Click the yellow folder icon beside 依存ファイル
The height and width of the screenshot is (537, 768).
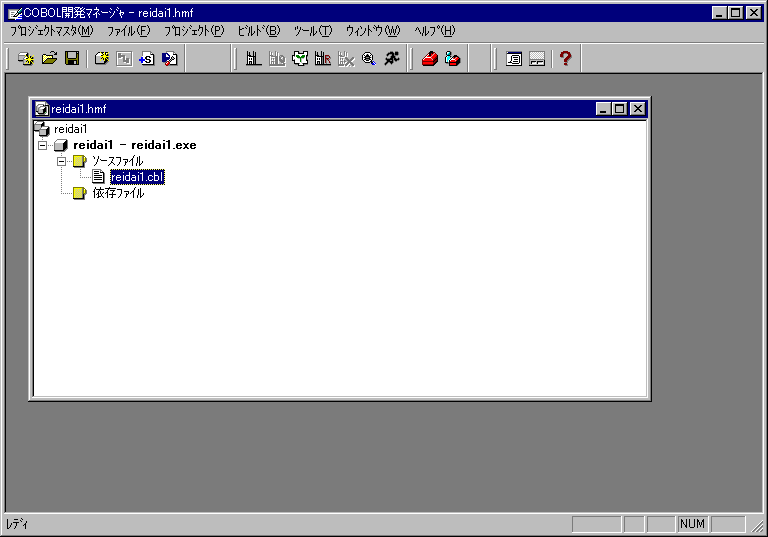click(x=79, y=193)
